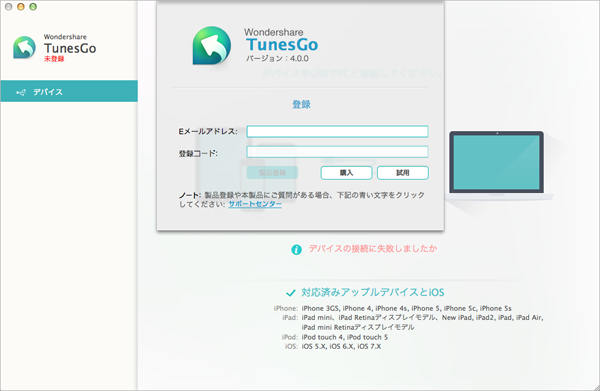Click the 対応済みアップルデバイスとiOS heading
Image resolution: width=600 pixels, height=391 pixels.
373,293
